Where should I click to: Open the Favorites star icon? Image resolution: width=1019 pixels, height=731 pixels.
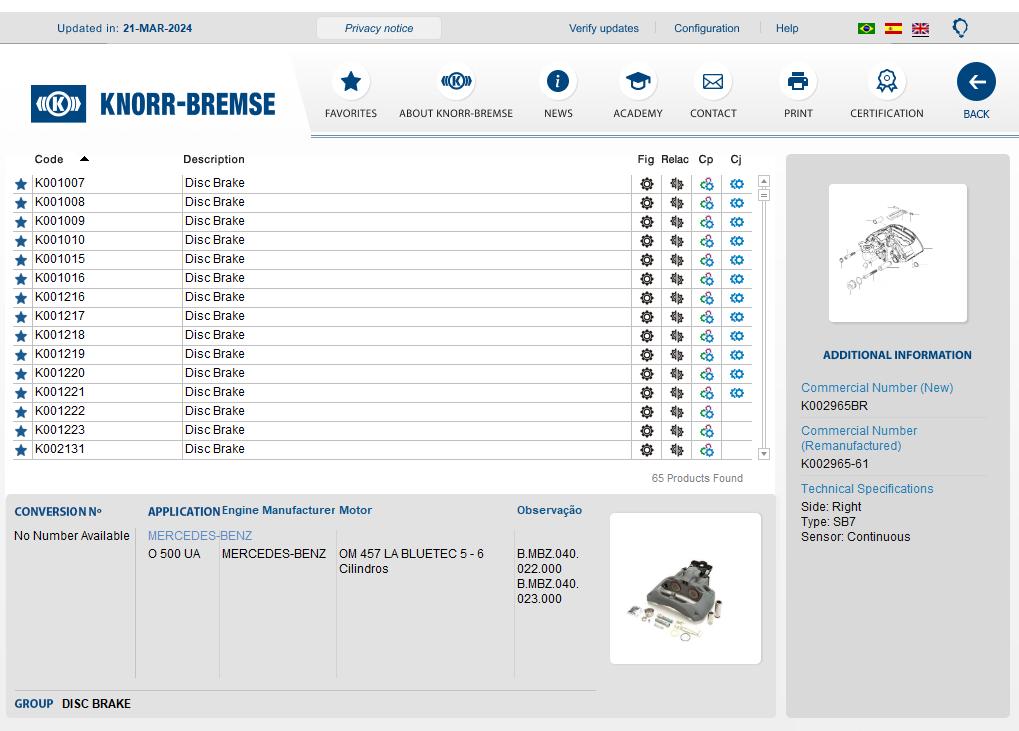point(350,82)
